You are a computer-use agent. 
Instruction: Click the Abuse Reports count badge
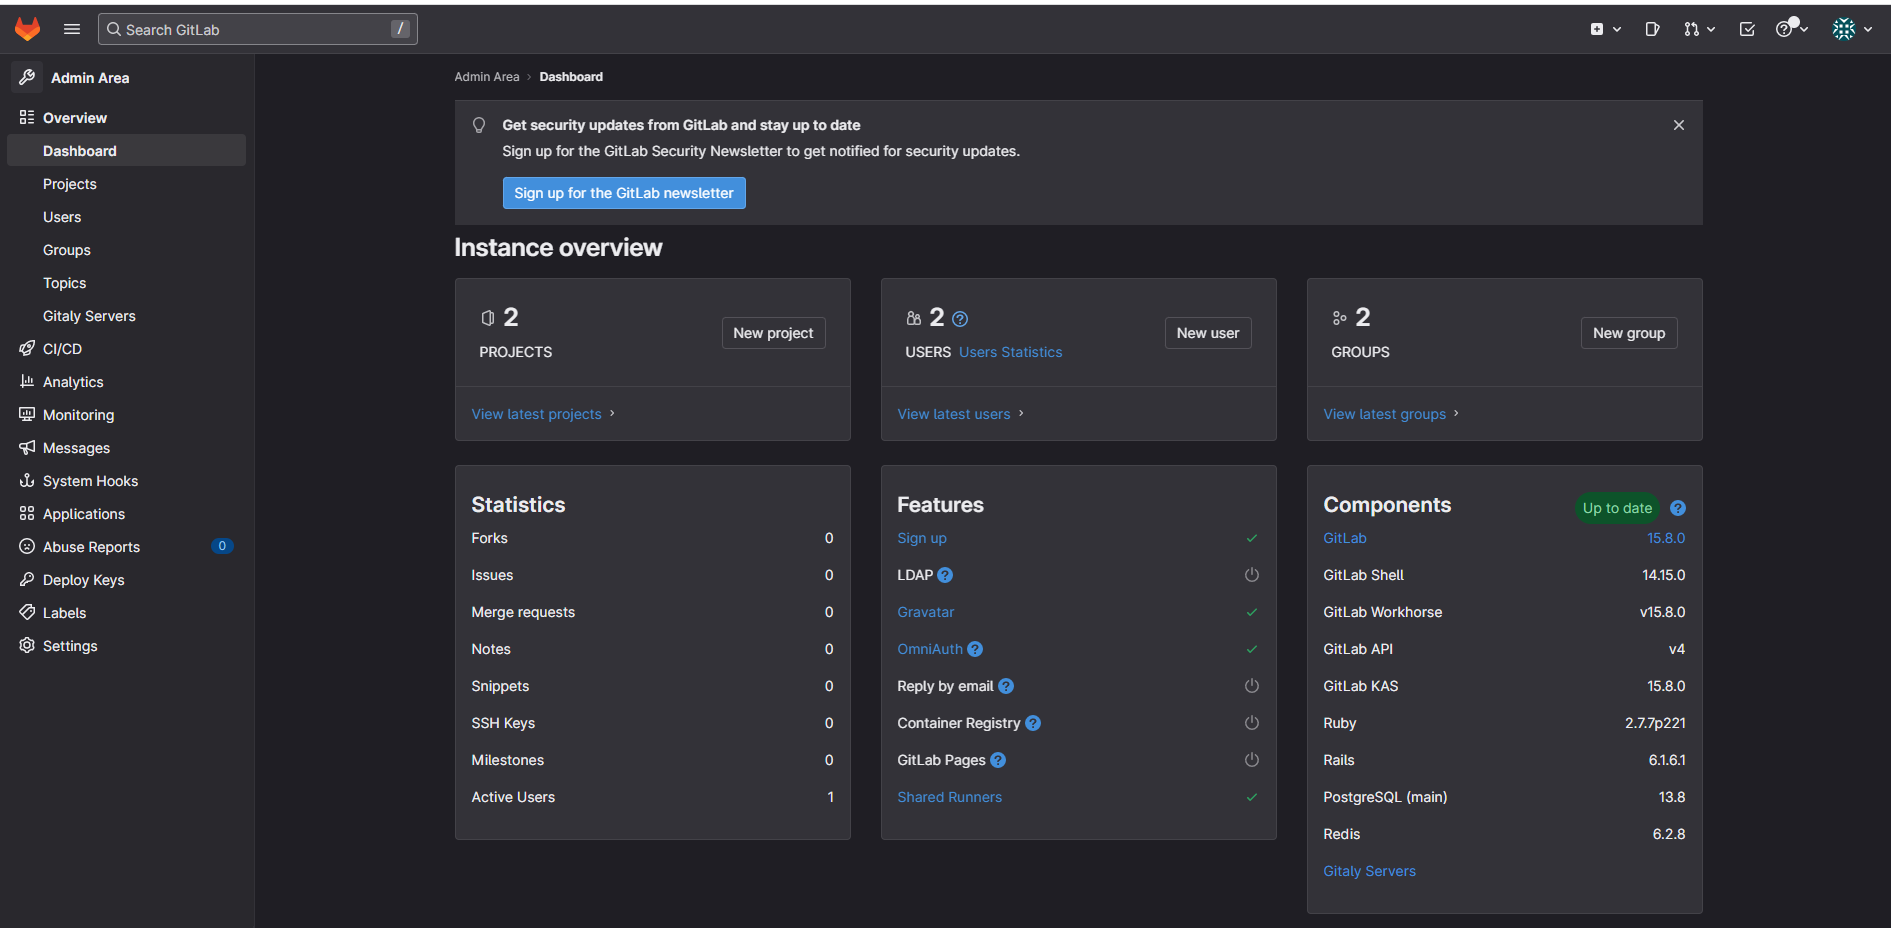coord(222,546)
